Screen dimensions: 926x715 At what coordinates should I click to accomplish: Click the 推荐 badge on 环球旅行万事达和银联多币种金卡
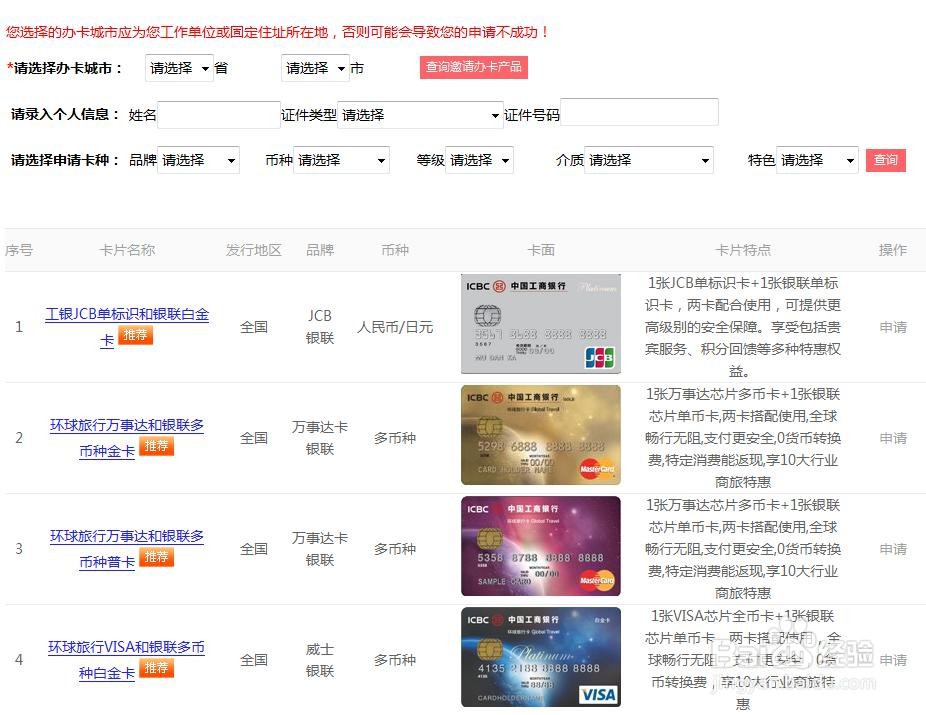(x=156, y=447)
